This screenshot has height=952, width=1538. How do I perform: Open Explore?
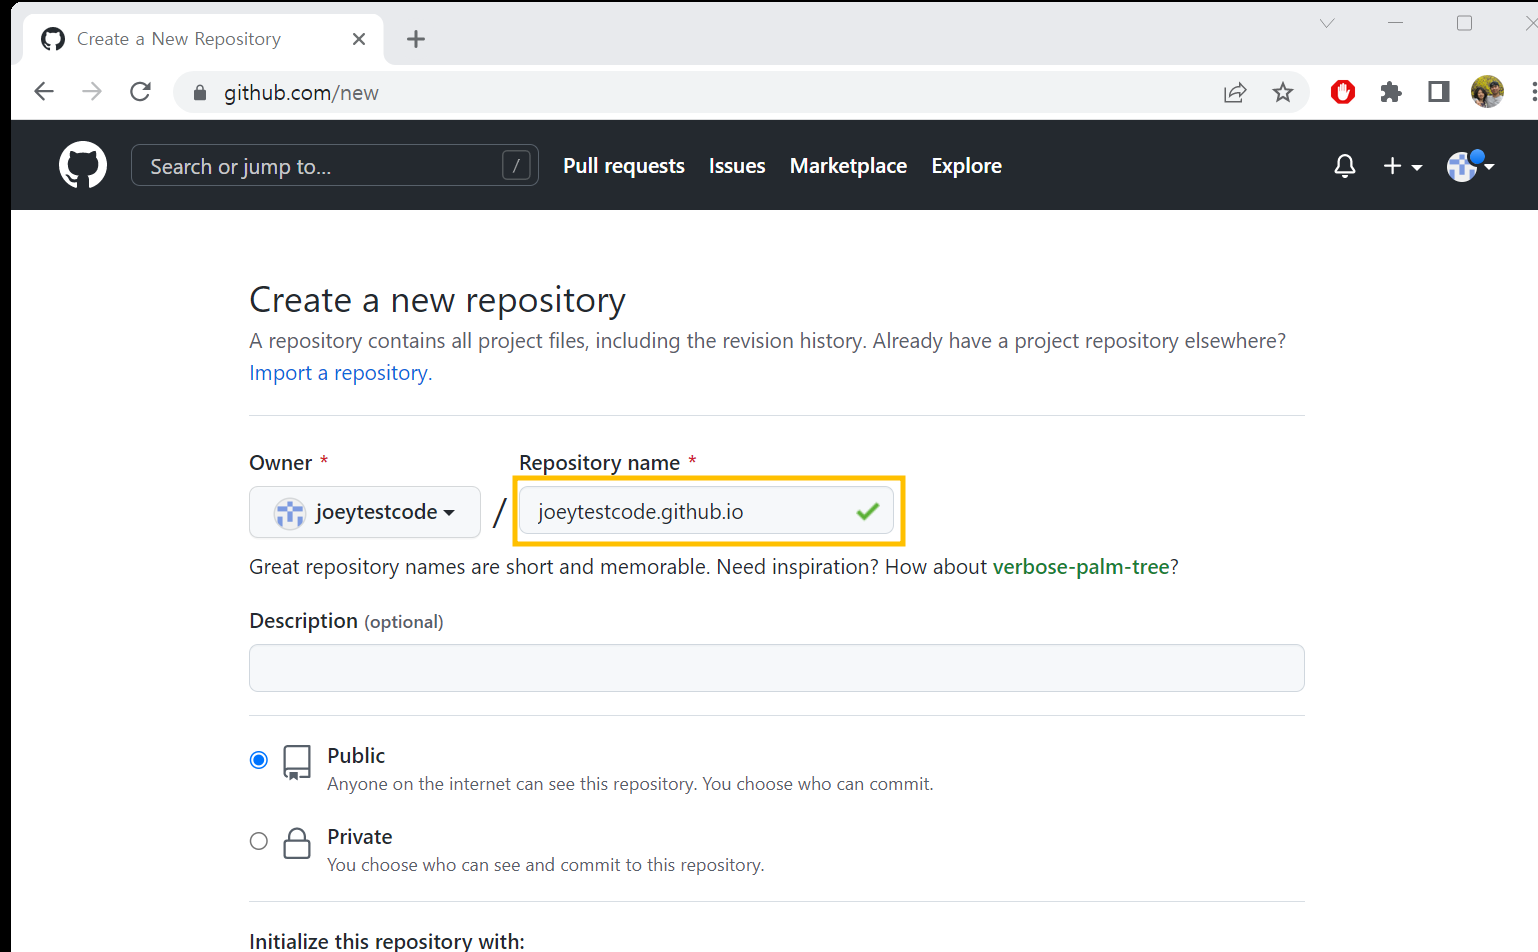click(x=967, y=166)
